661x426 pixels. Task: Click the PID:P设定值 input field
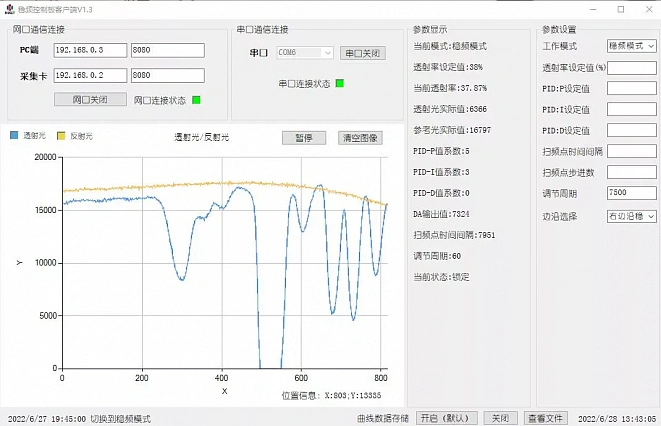631,88
